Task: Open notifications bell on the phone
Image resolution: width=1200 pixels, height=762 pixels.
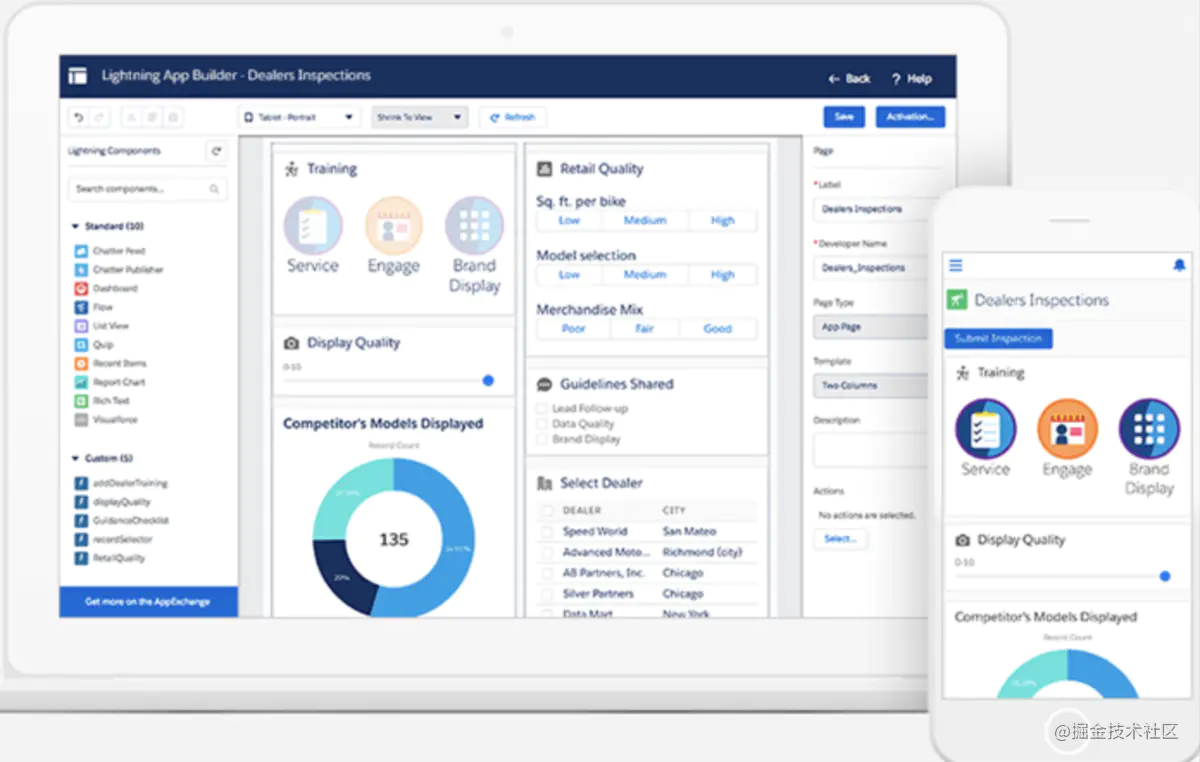Action: click(x=1179, y=265)
